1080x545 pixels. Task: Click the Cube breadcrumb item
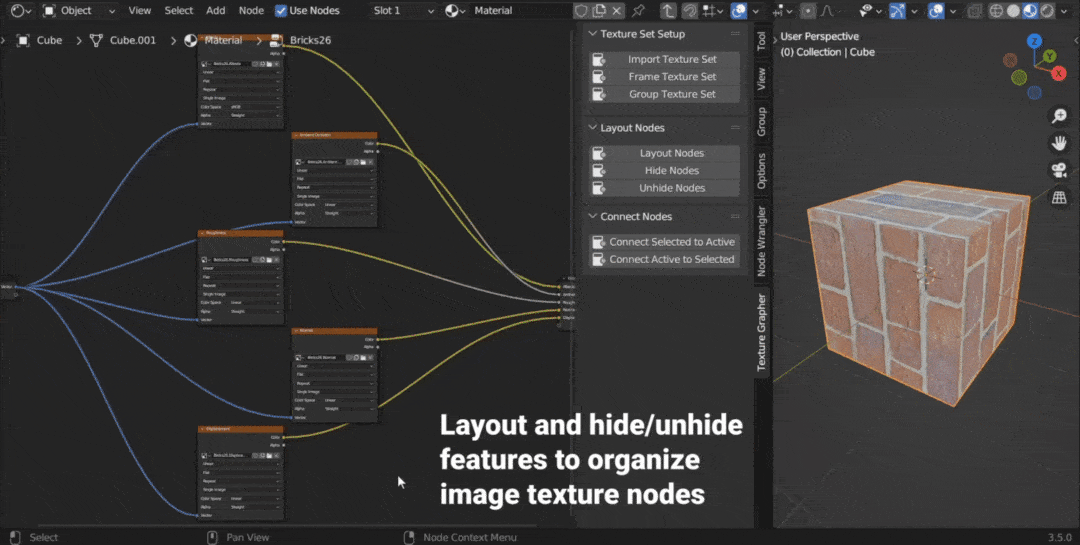tap(40, 40)
